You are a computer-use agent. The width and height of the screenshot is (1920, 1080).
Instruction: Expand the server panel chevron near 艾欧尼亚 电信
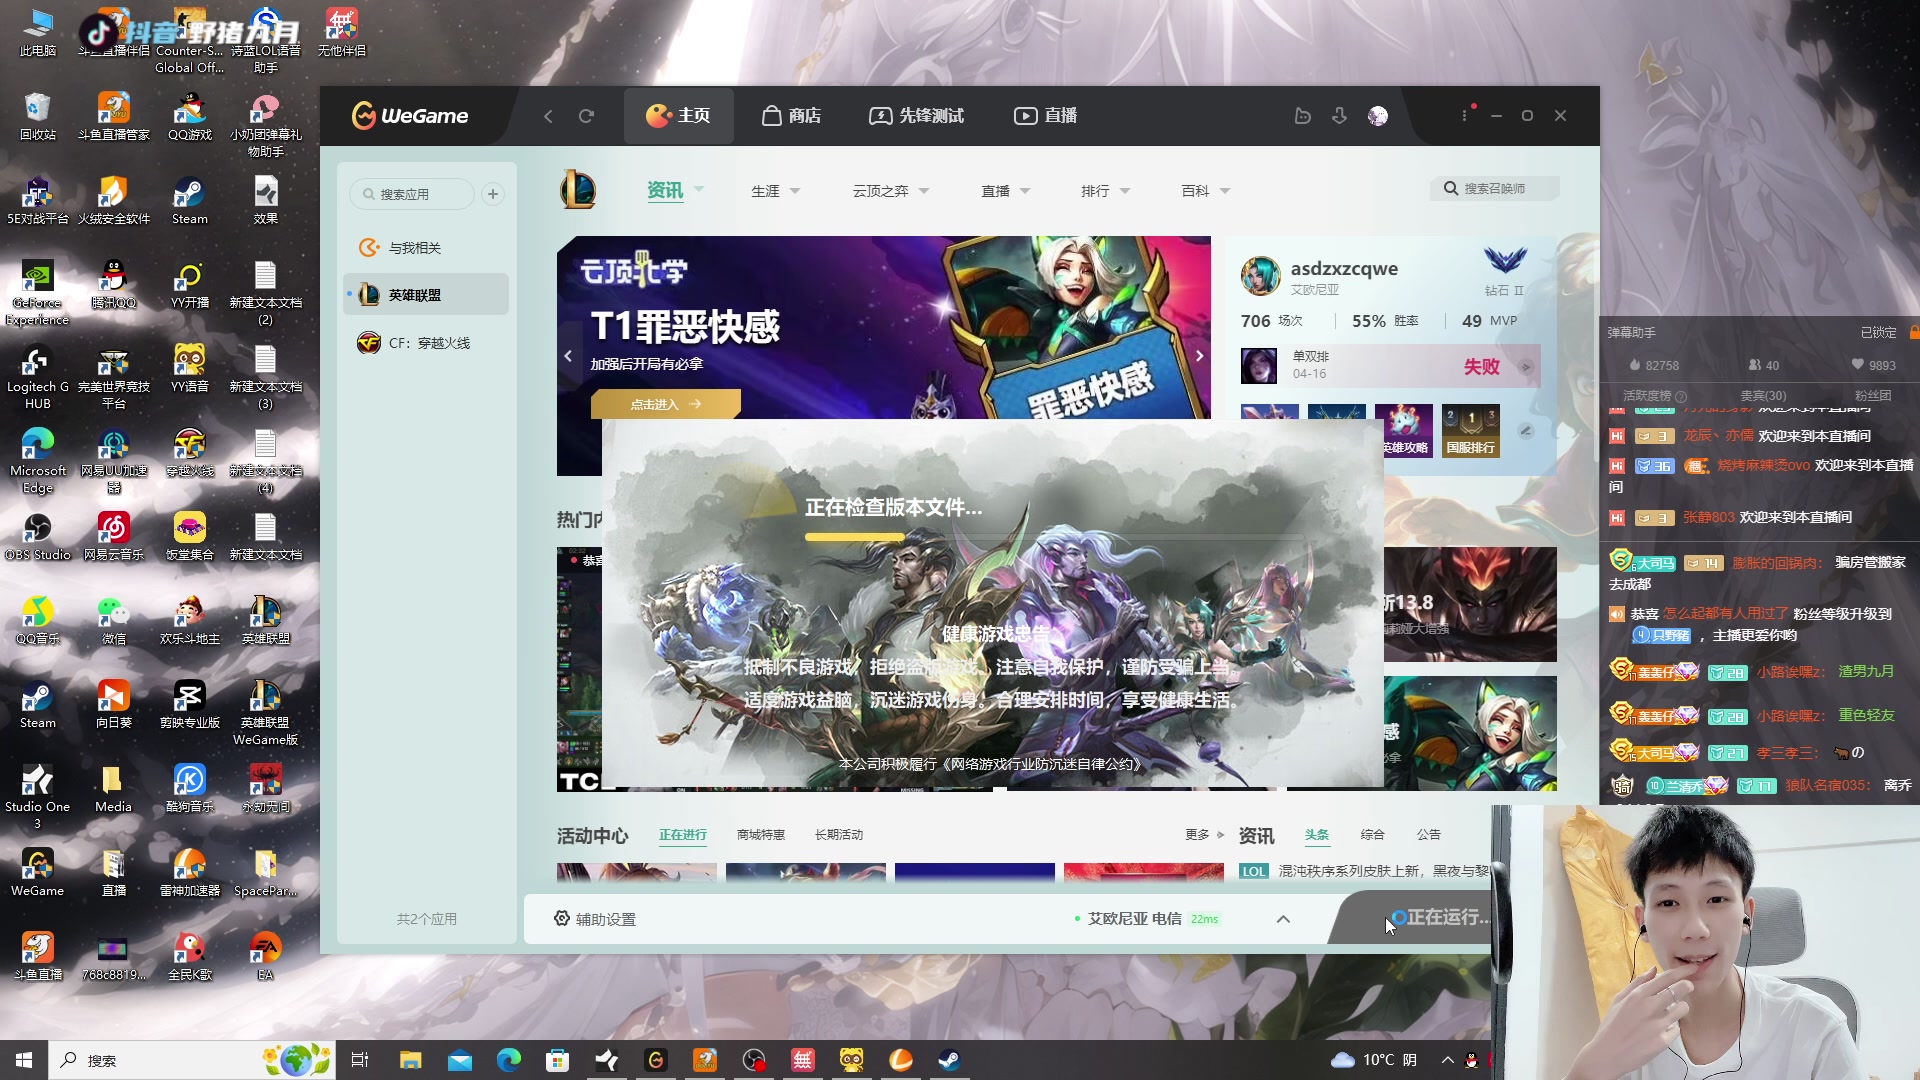(1283, 919)
